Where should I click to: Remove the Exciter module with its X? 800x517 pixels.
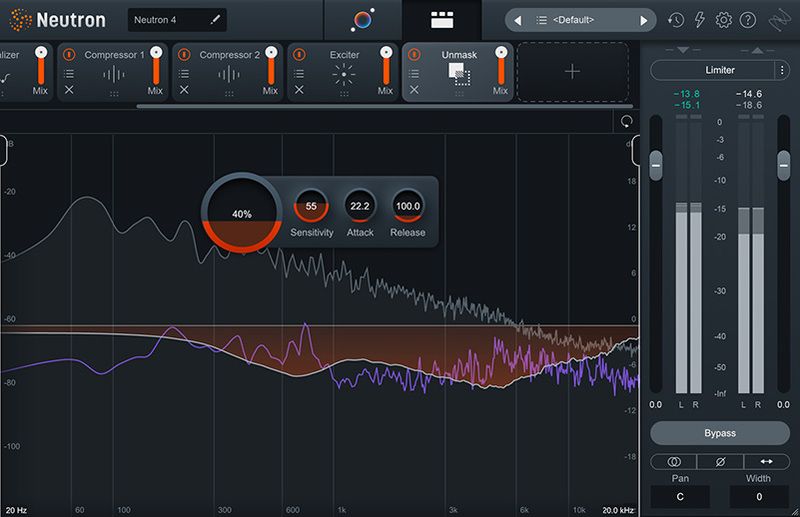[x=298, y=90]
